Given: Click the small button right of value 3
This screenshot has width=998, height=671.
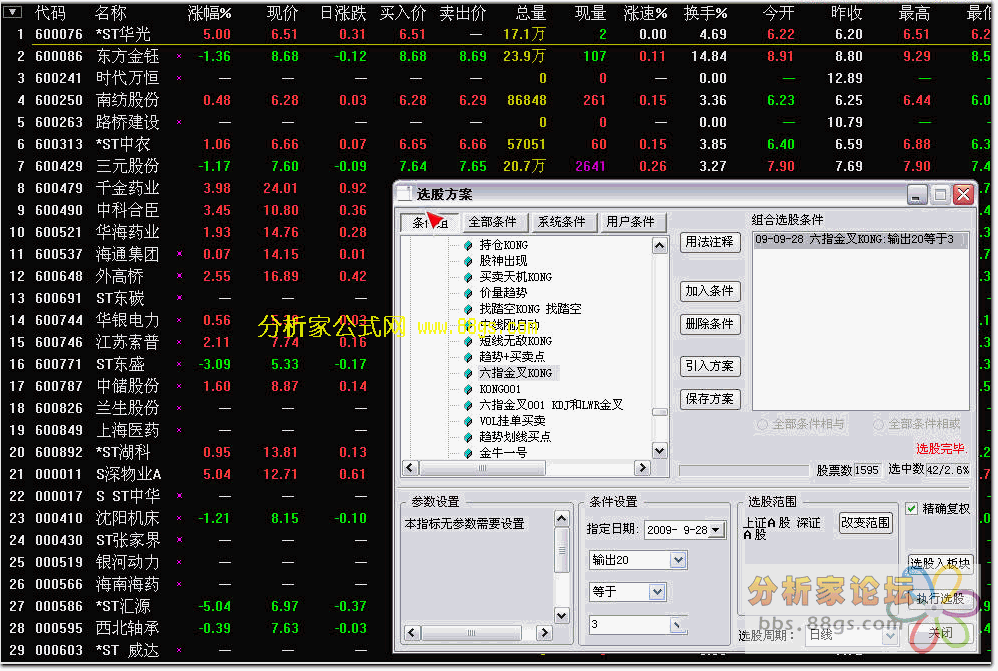Looking at the screenshot, I should pyautogui.click(x=677, y=625).
